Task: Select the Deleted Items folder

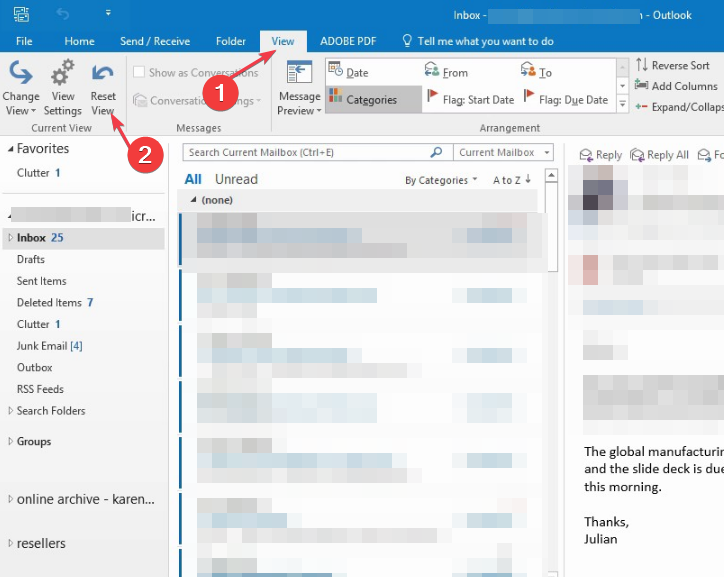Action: (49, 303)
